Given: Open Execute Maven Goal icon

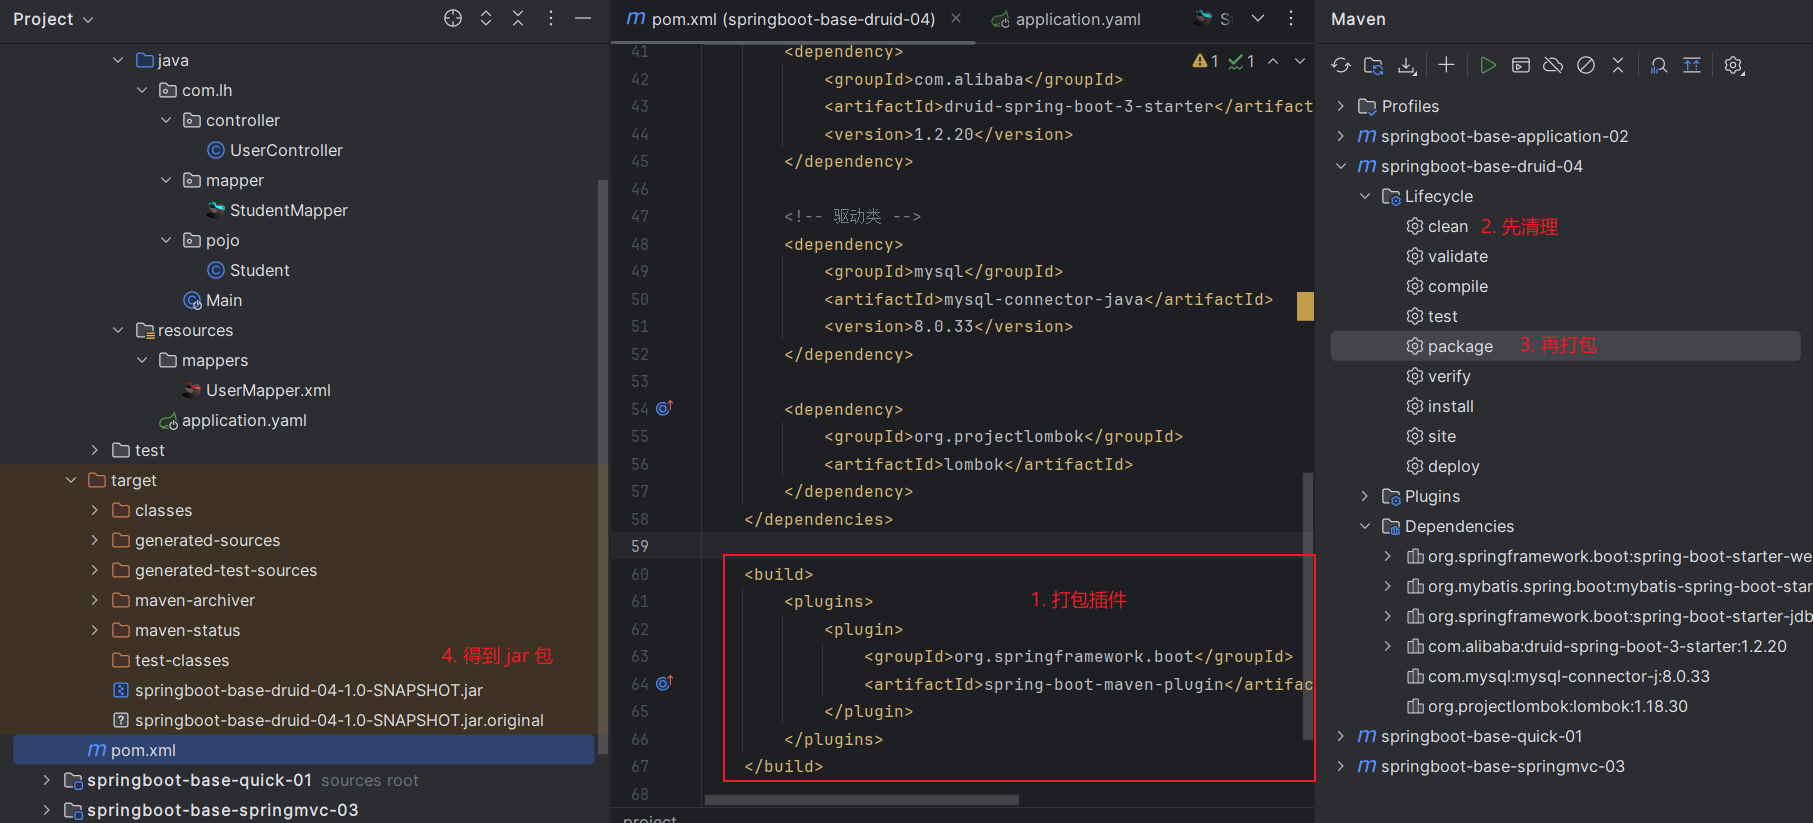Looking at the screenshot, I should (x=1521, y=65).
